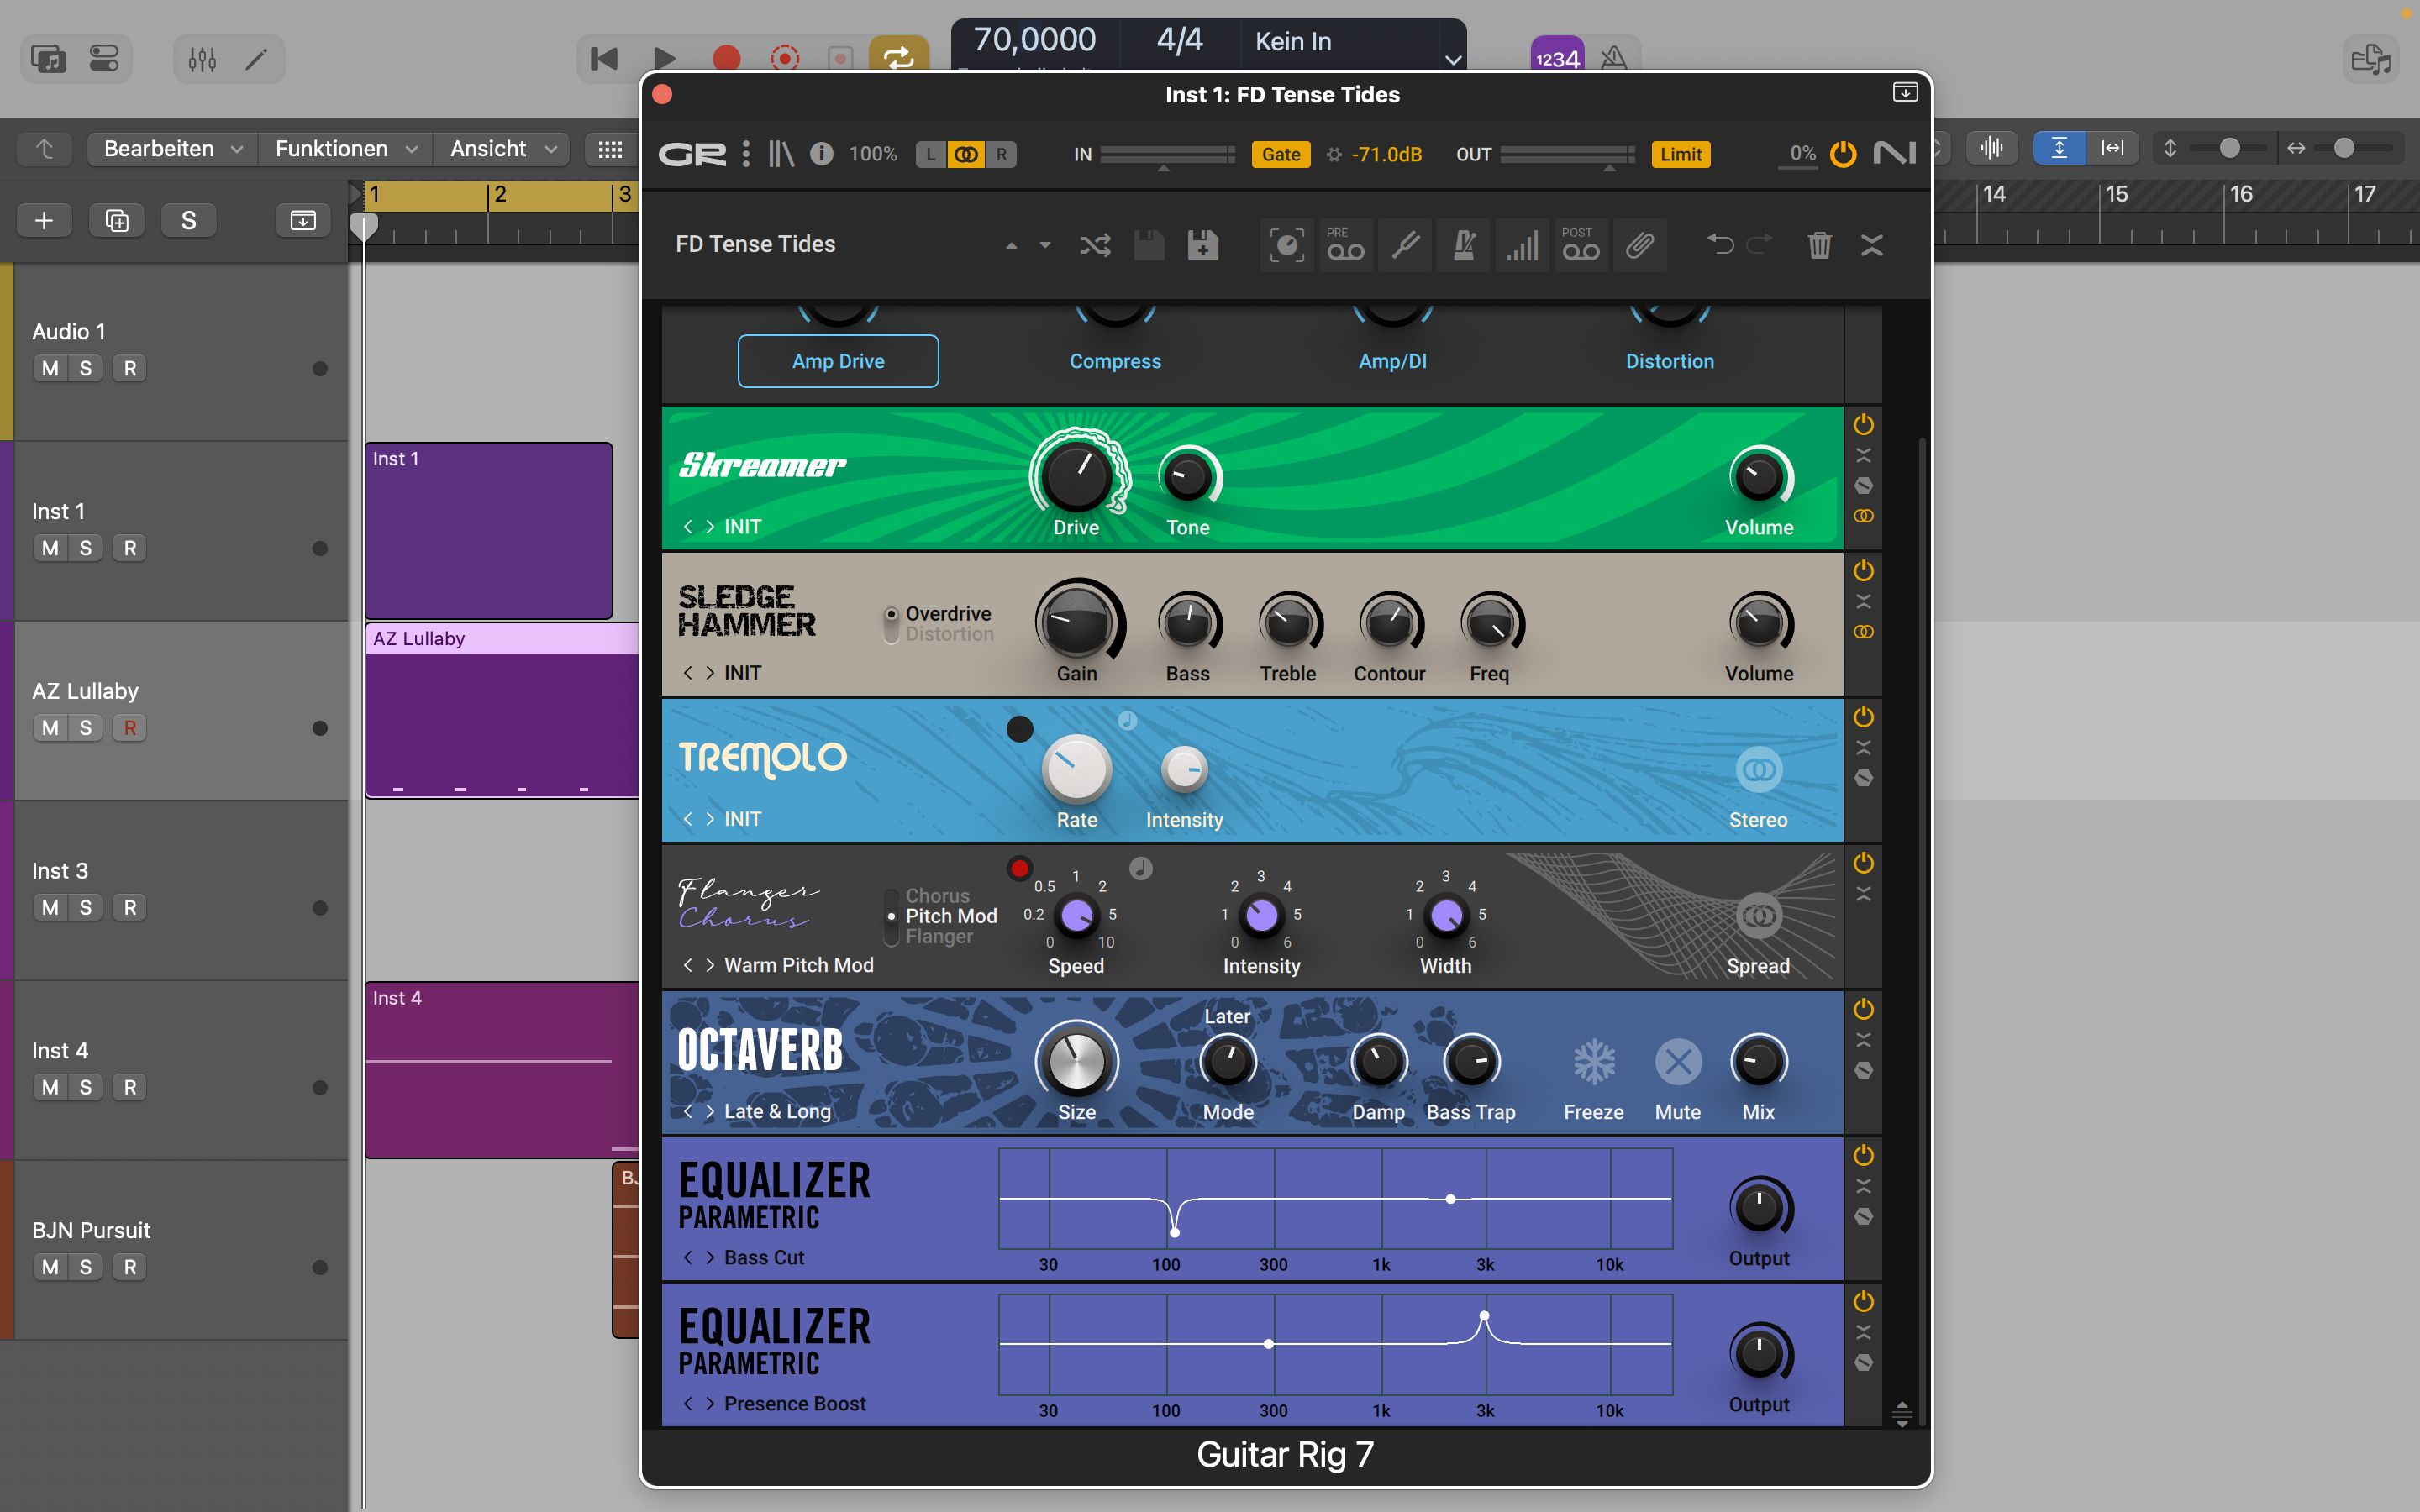Select the Distortion mode on Sledge Hammer
This screenshot has width=2420, height=1512.
pos(949,635)
